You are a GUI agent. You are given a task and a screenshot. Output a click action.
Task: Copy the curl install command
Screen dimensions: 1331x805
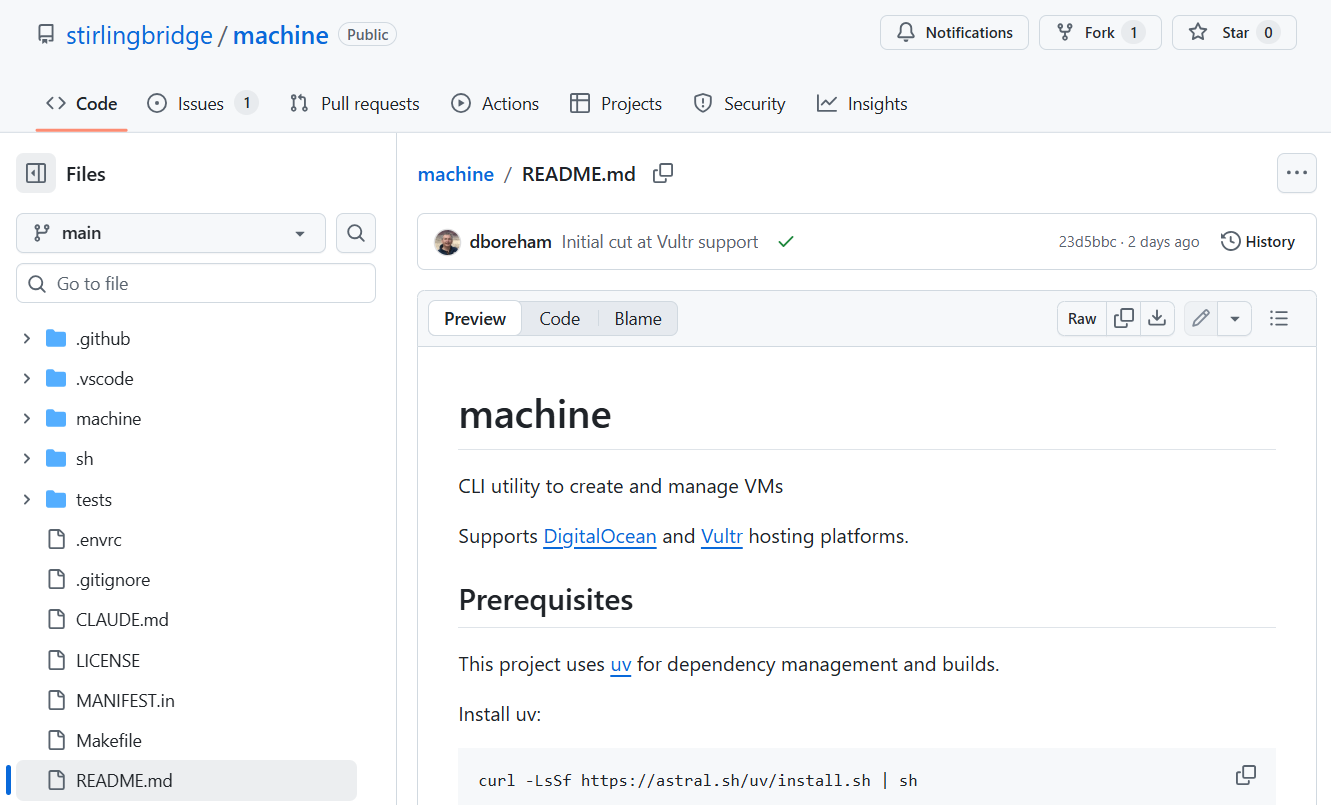[1246, 775]
